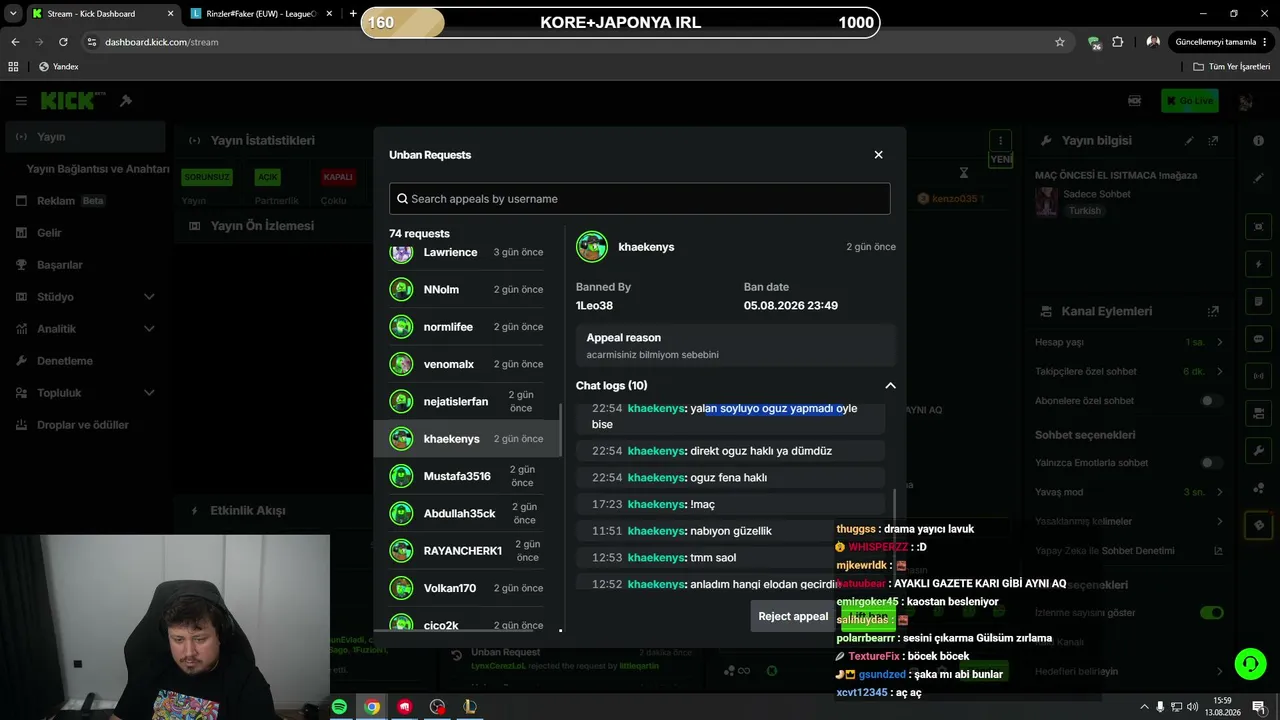
Task: Select NNolm's unban request
Action: pos(467,289)
